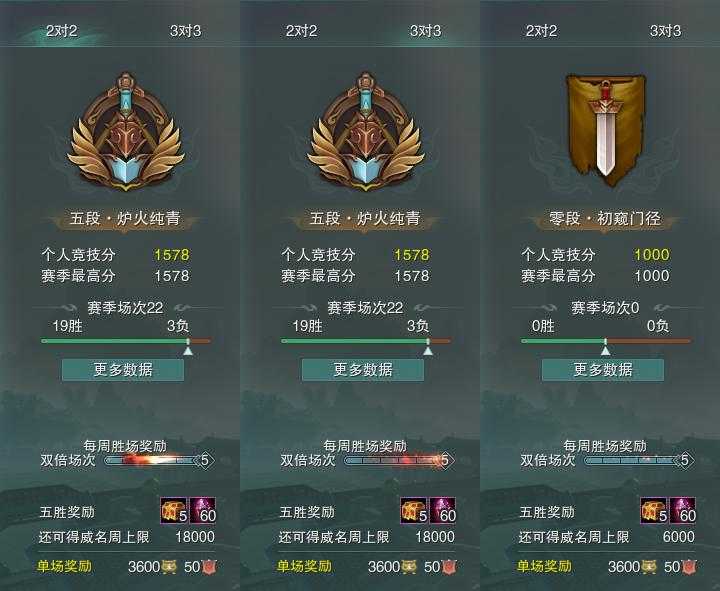Open 更多数据 in the left panel
Image resolution: width=720 pixels, height=591 pixels.
123,370
